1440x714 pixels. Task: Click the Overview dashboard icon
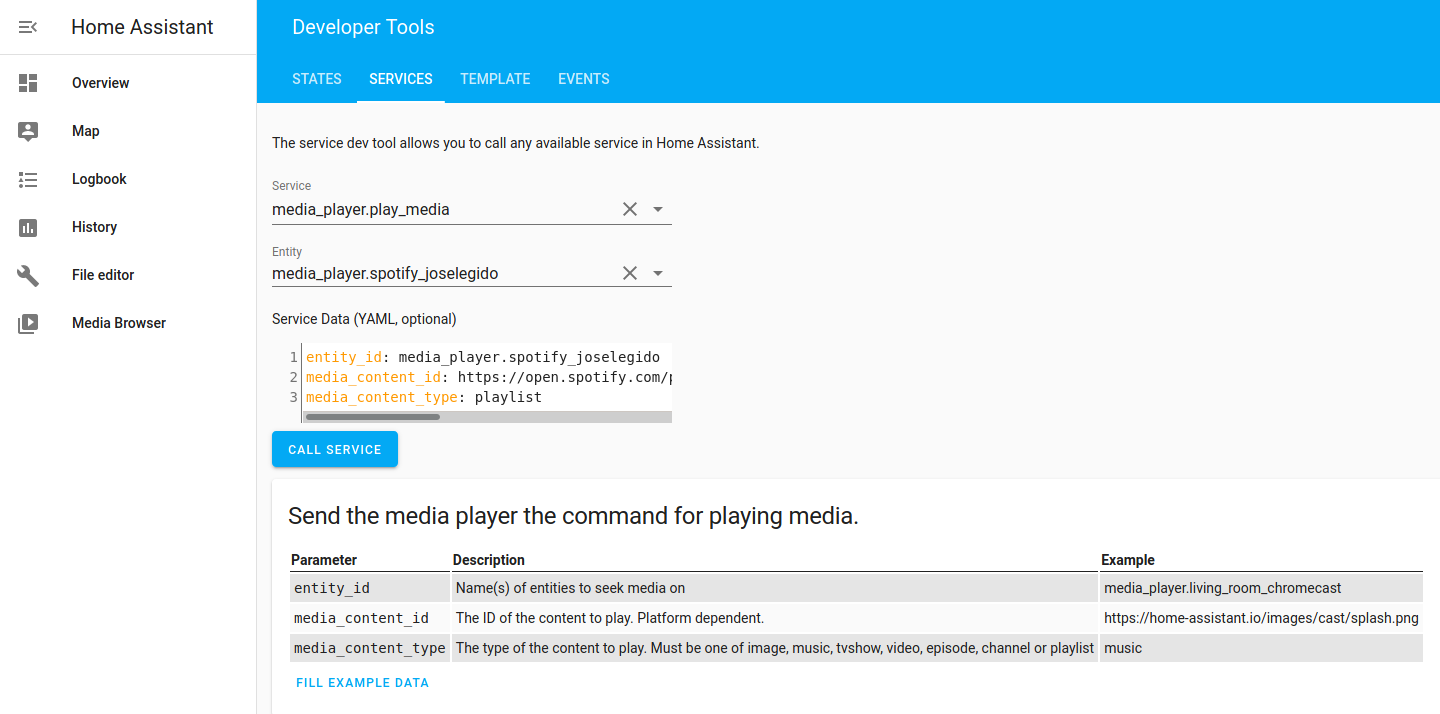[x=28, y=83]
